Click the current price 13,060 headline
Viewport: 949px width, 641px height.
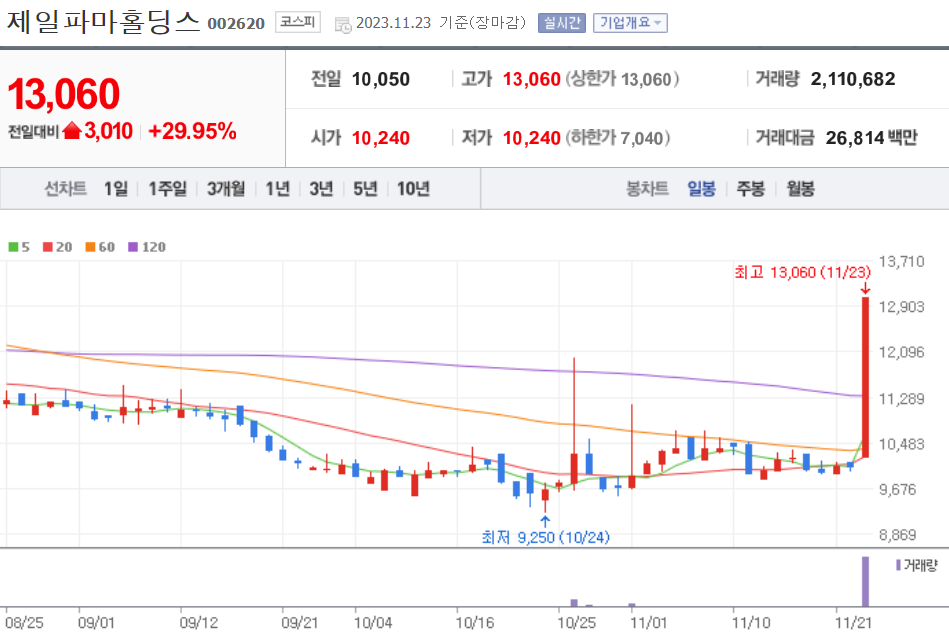pyautogui.click(x=64, y=94)
